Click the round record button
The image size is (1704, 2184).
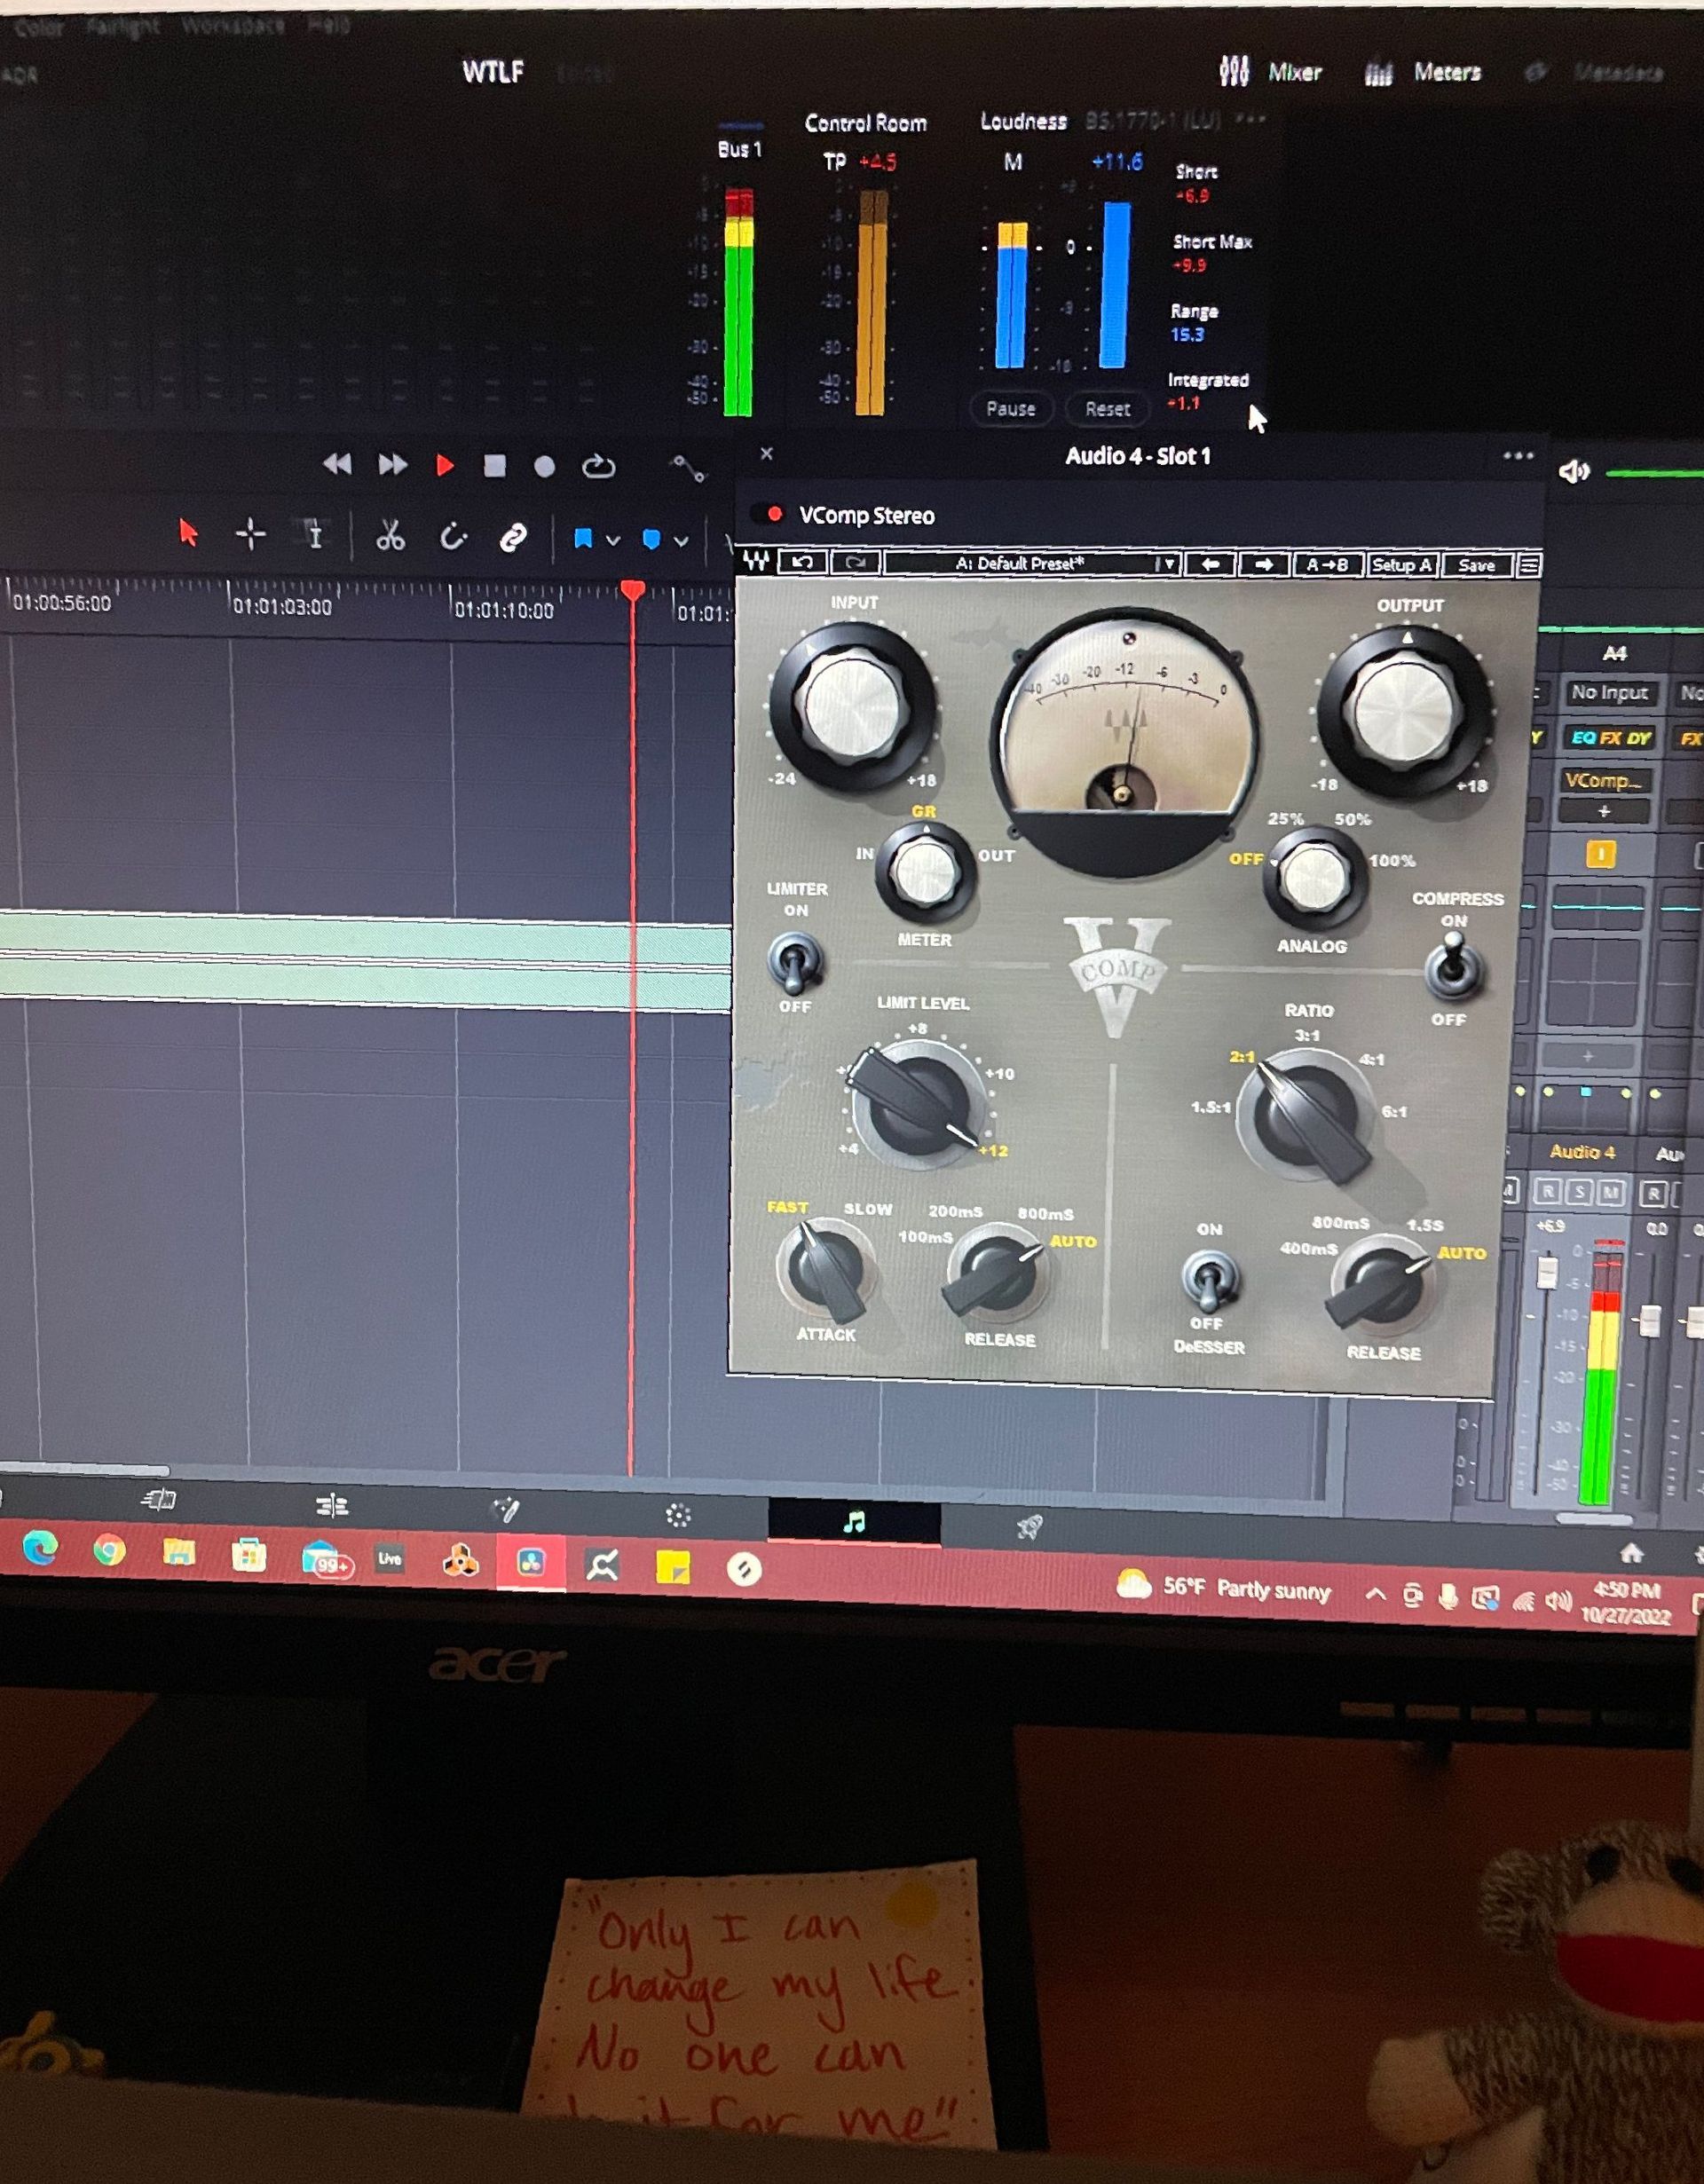coord(544,467)
